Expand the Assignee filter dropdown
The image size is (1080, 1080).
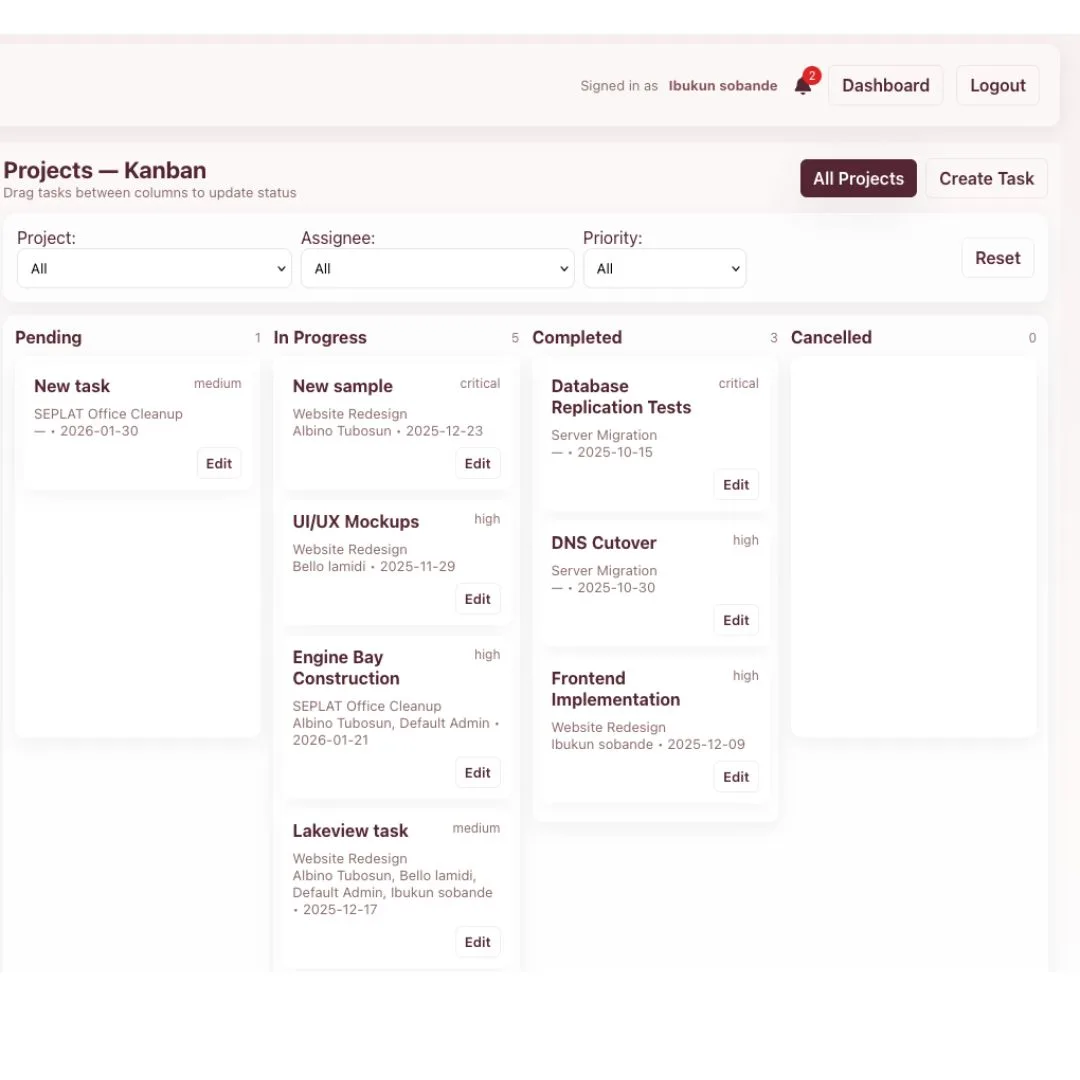[x=437, y=269]
